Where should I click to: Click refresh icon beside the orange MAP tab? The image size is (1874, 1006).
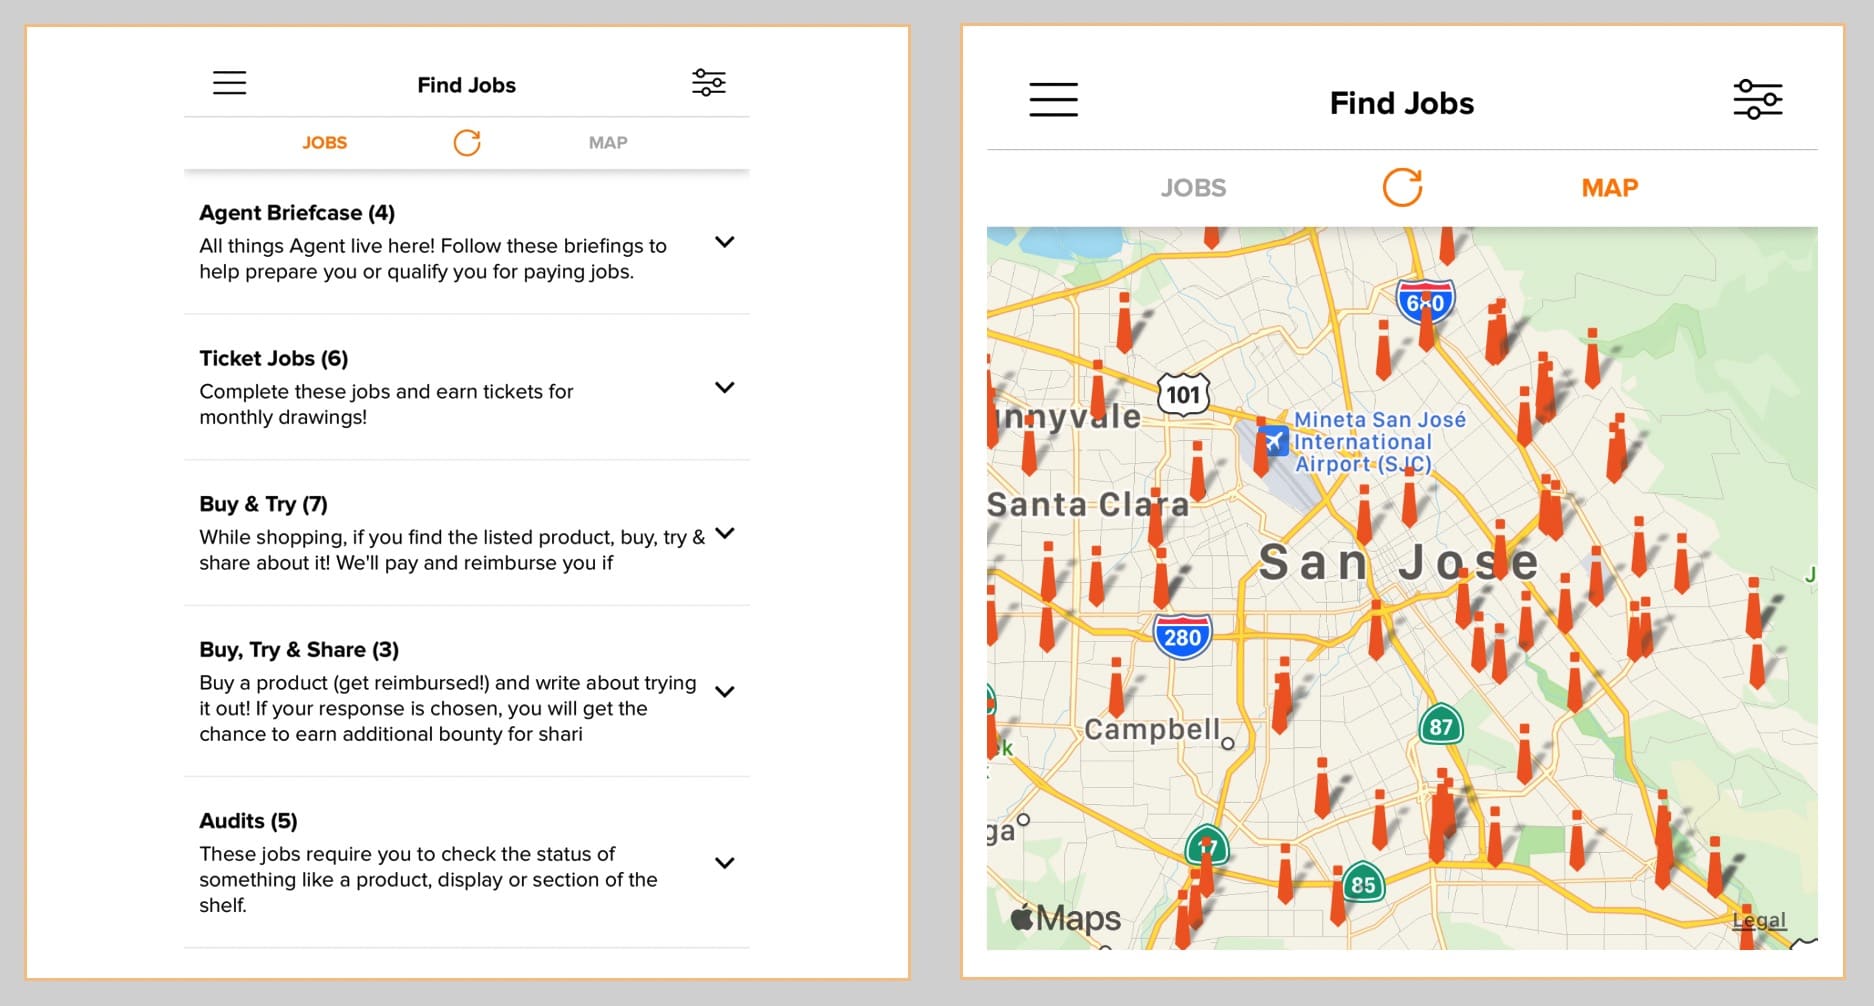[1402, 187]
